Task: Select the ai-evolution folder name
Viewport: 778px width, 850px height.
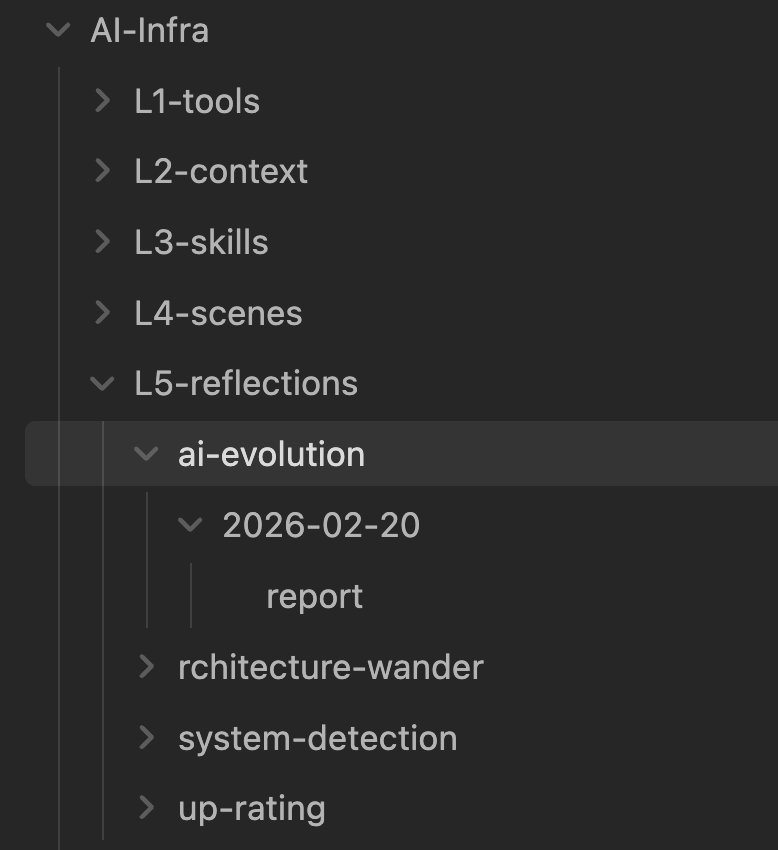Action: point(271,454)
